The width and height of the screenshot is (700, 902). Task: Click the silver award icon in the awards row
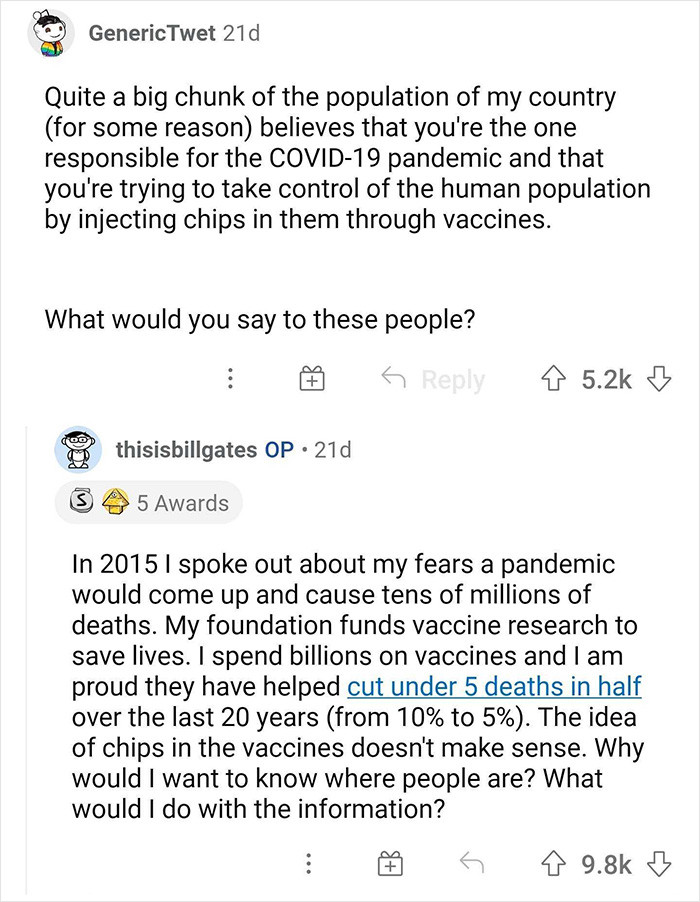point(79,502)
